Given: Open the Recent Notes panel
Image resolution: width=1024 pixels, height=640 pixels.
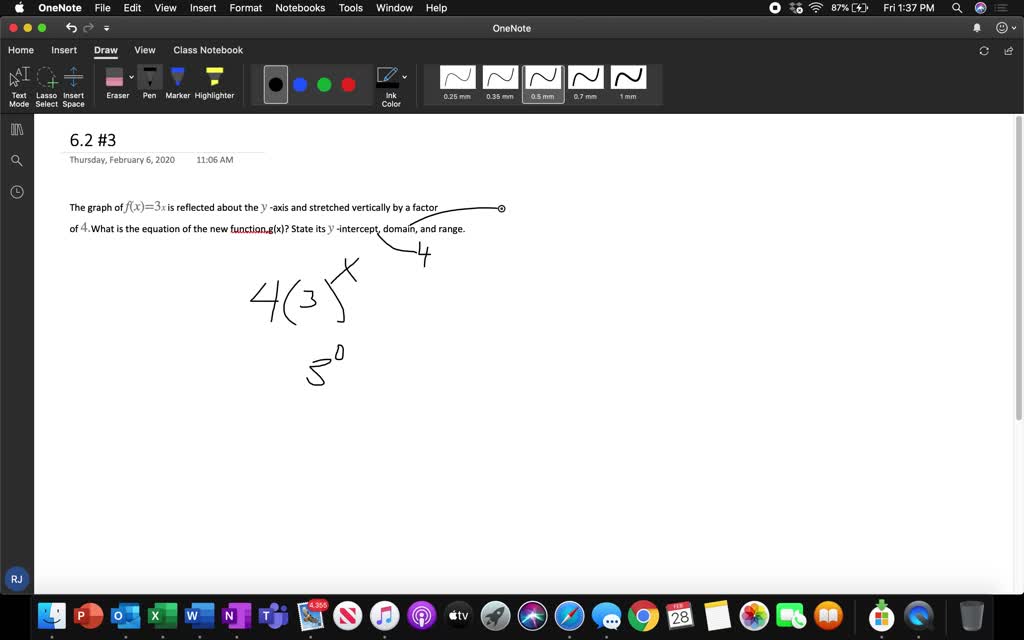Looking at the screenshot, I should (x=16, y=192).
